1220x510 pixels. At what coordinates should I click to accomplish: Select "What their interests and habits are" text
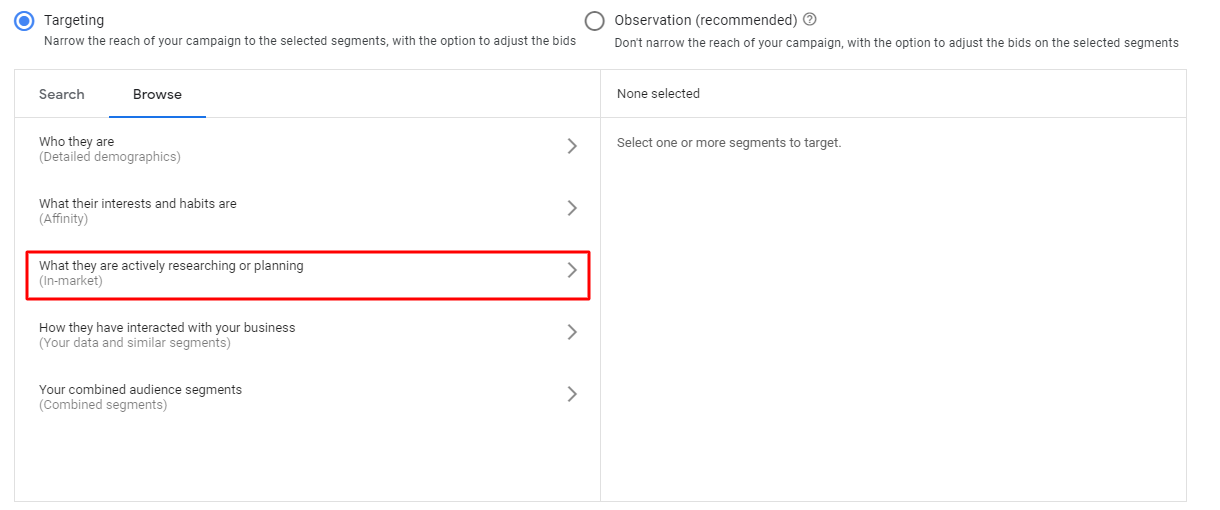(138, 204)
